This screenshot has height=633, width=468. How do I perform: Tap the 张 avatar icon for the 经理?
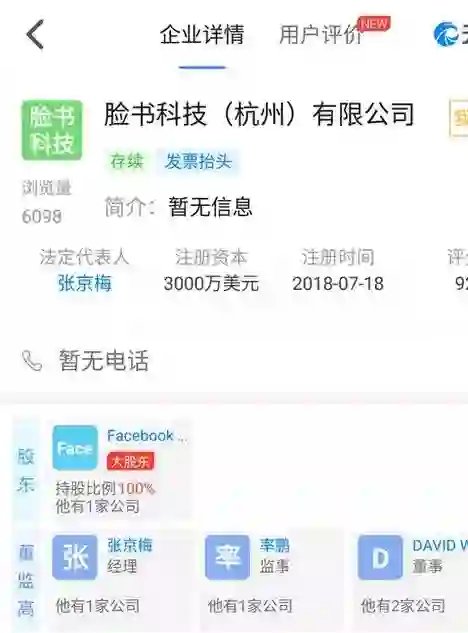click(75, 558)
